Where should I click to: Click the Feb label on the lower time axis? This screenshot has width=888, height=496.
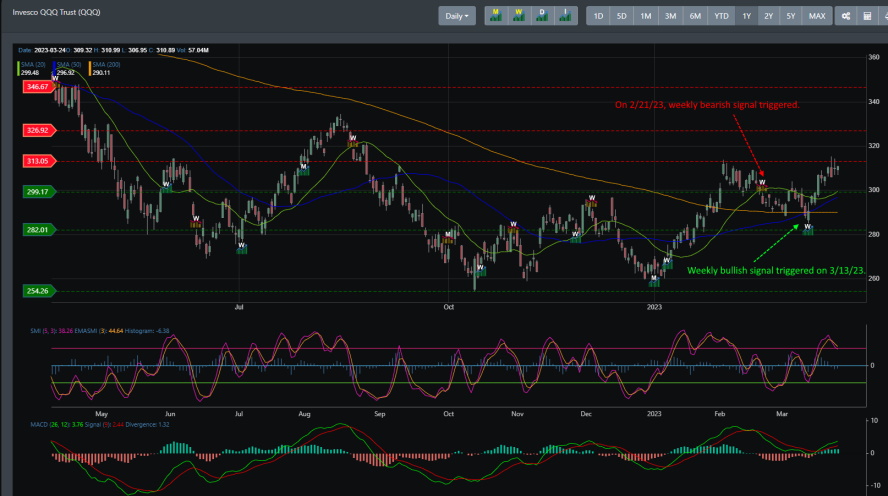pos(719,414)
